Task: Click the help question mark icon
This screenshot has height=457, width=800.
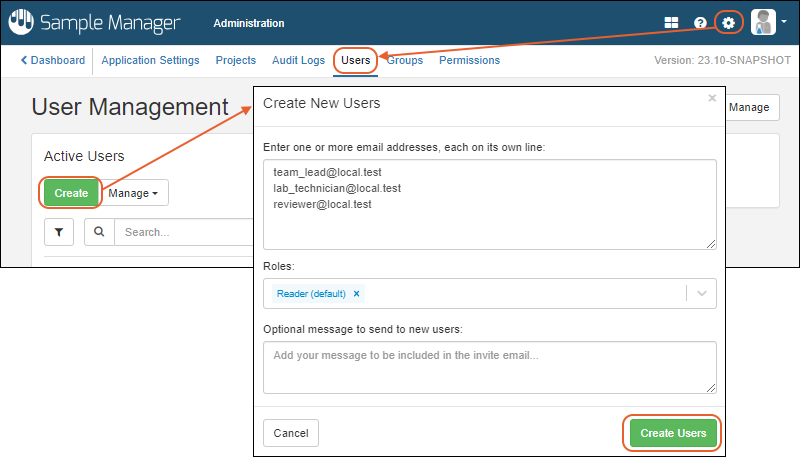Action: 700,23
